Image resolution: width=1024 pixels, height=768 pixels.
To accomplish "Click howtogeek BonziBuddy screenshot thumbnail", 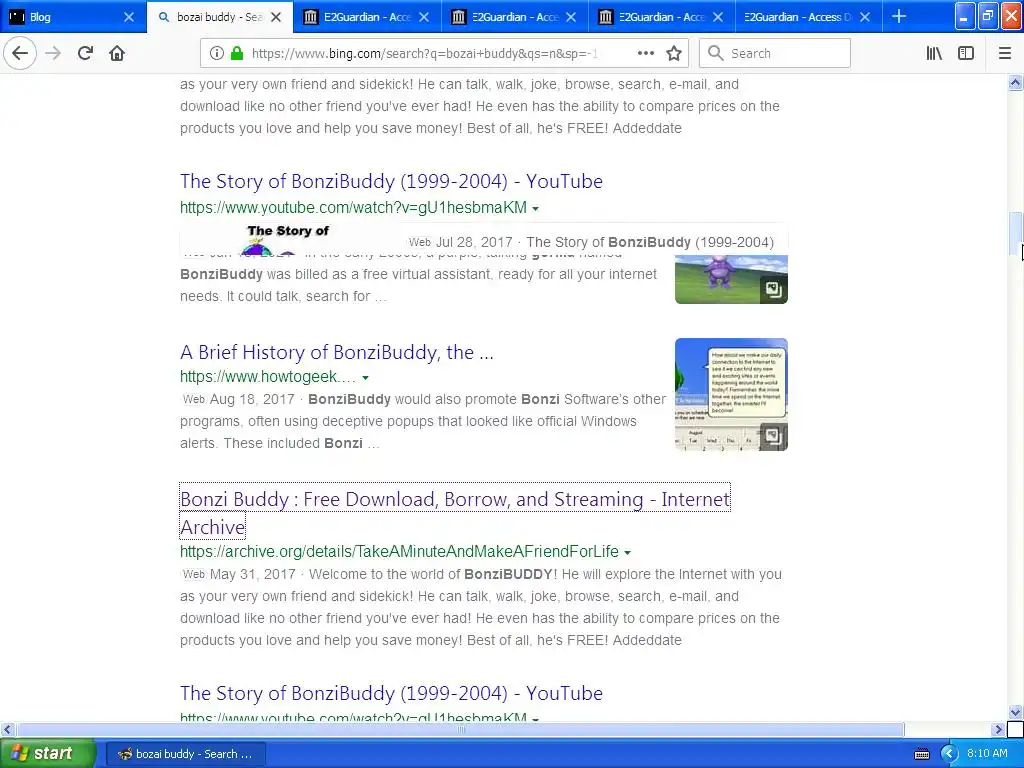I will click(x=731, y=394).
